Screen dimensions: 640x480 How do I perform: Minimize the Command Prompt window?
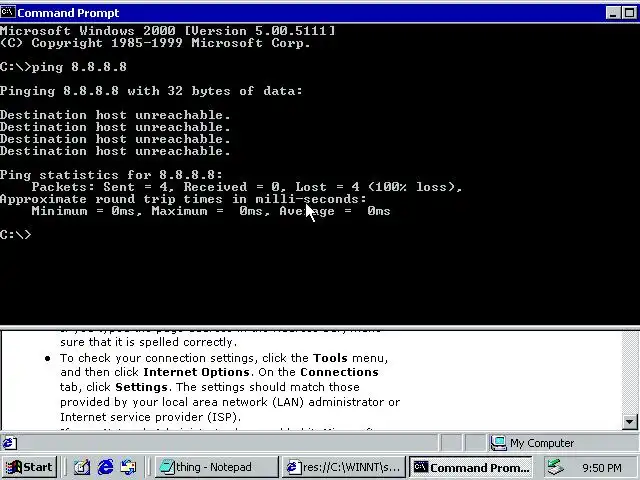tap(613, 13)
